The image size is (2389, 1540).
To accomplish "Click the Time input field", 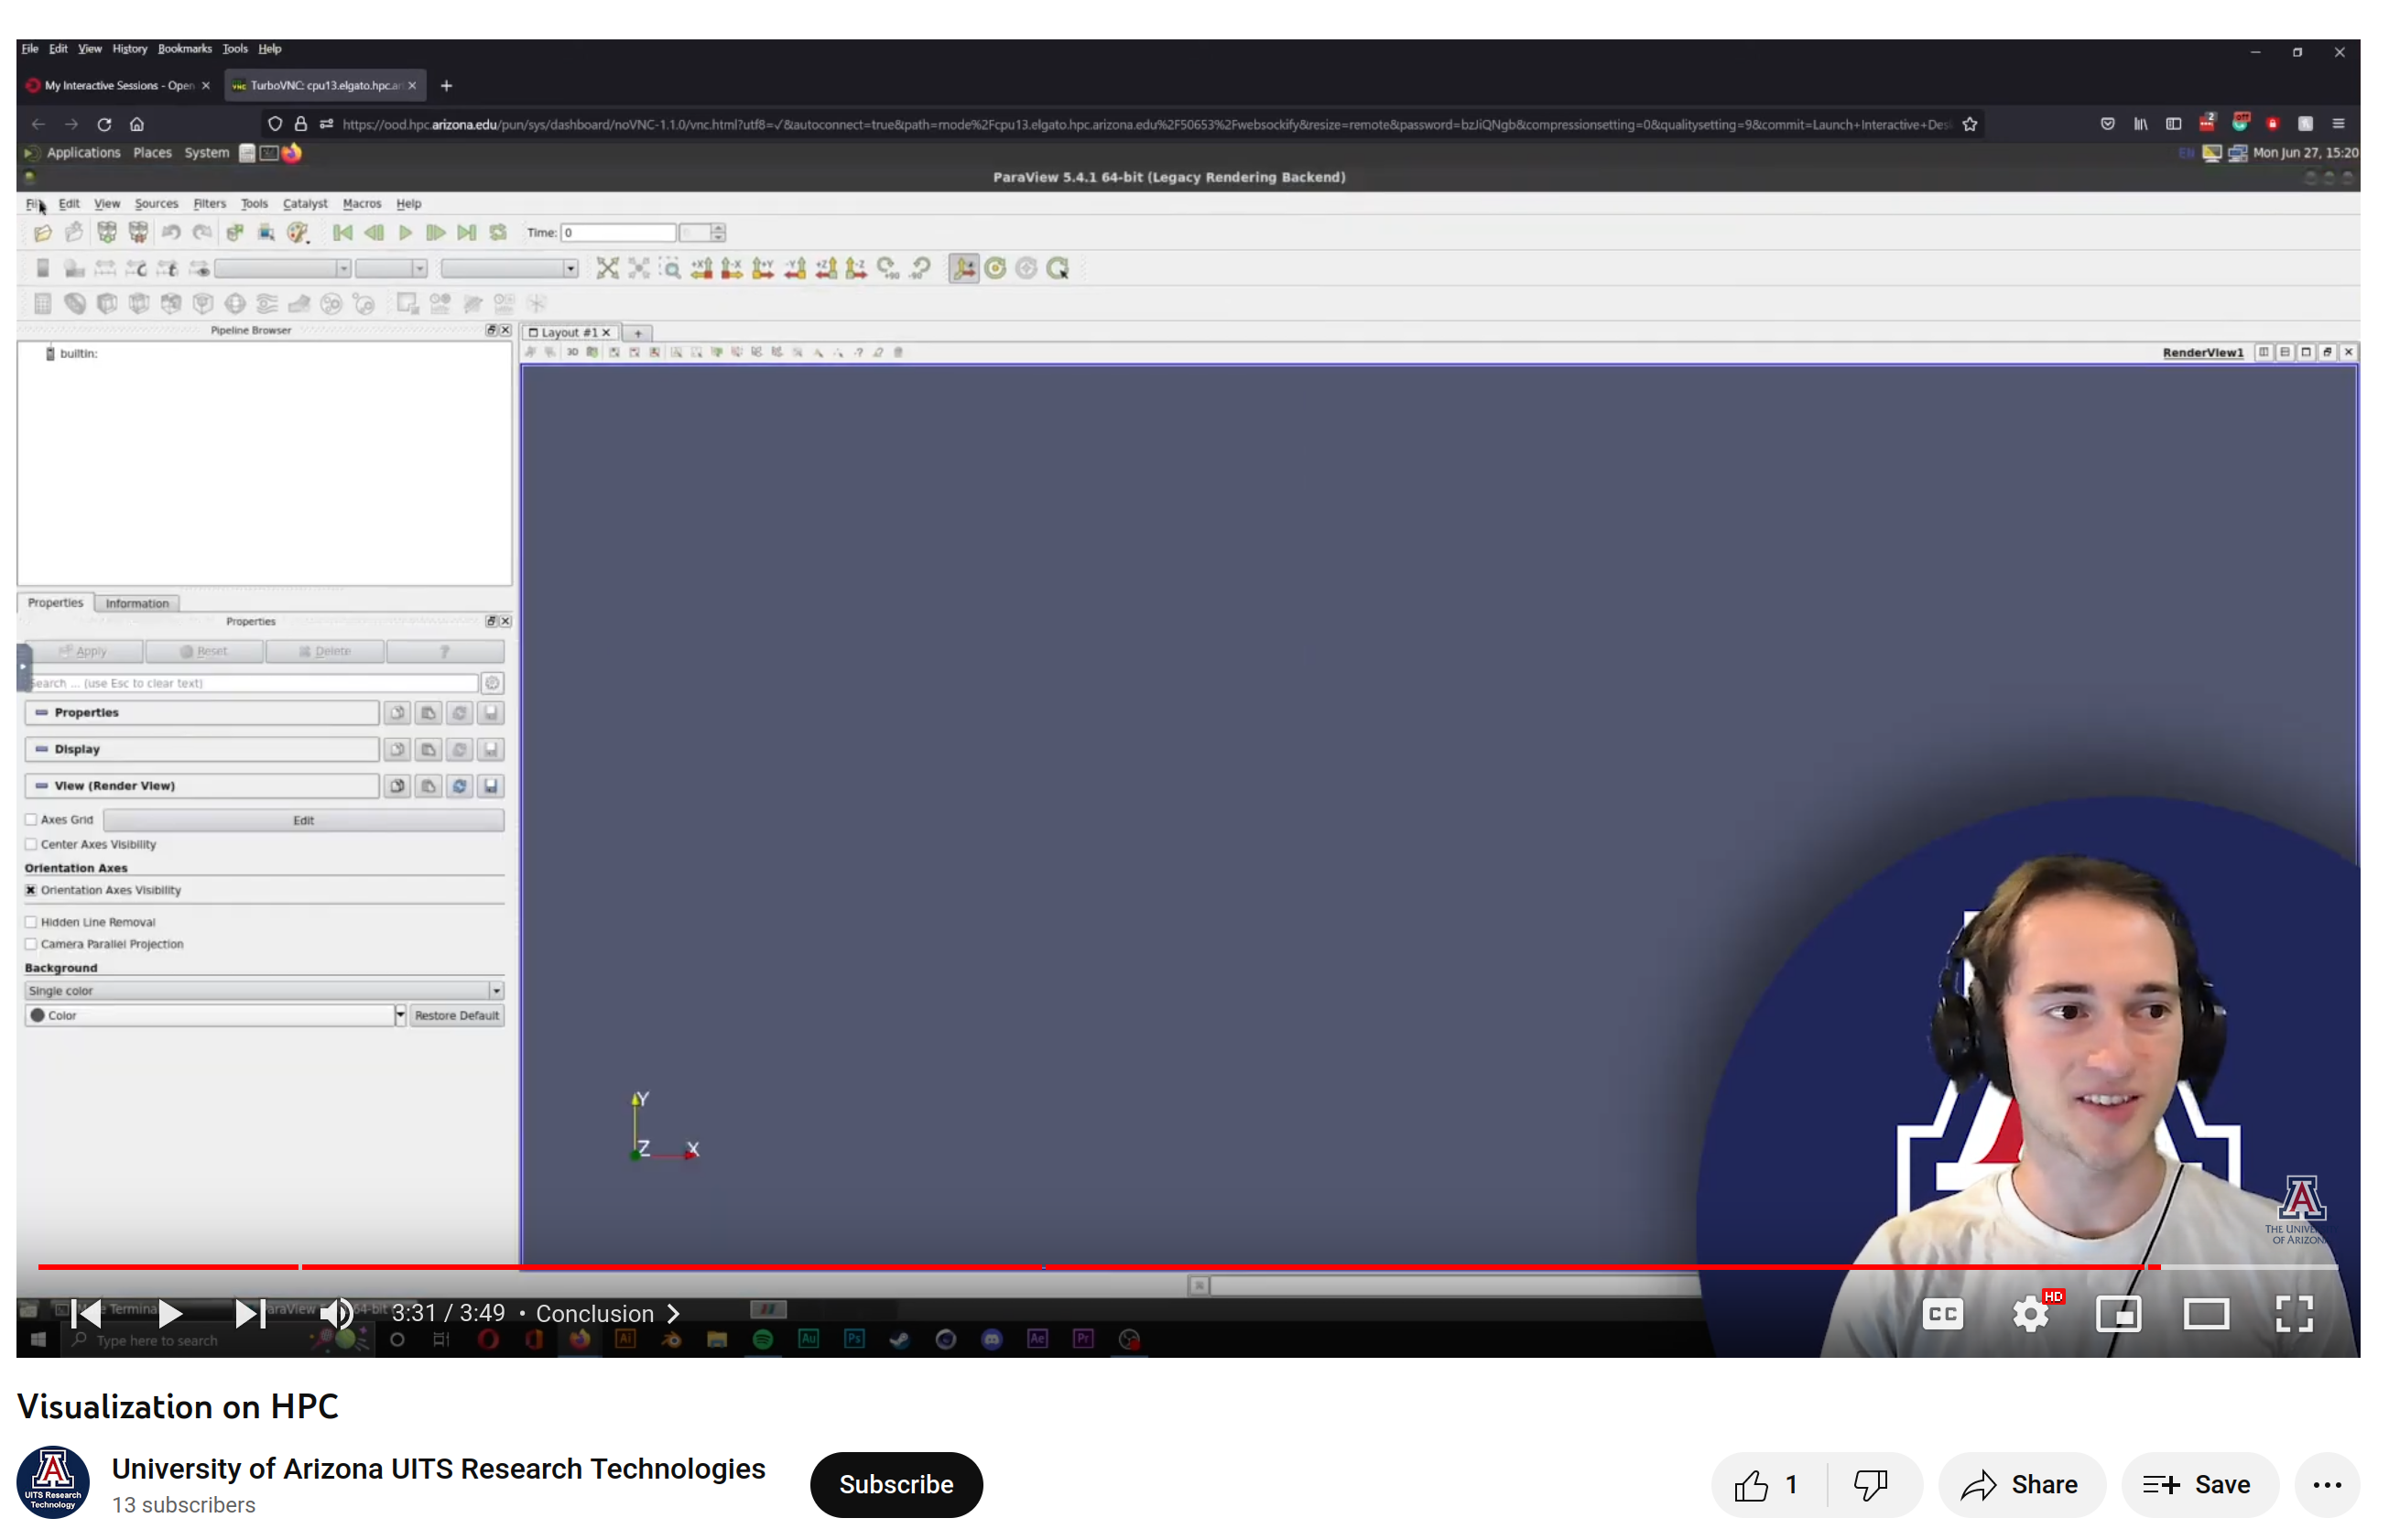I will click(617, 233).
